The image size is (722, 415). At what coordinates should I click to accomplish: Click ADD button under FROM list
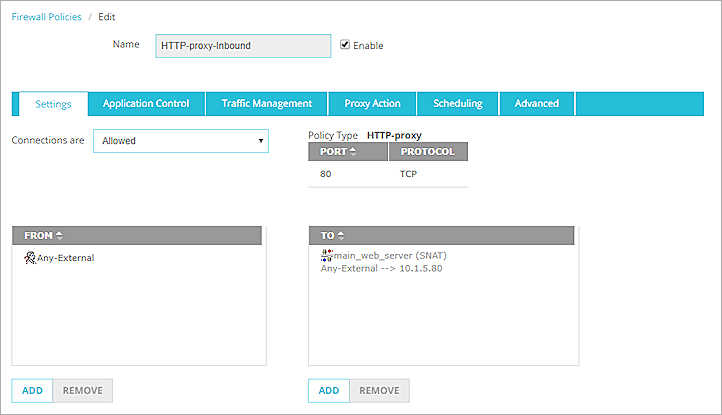tap(32, 390)
